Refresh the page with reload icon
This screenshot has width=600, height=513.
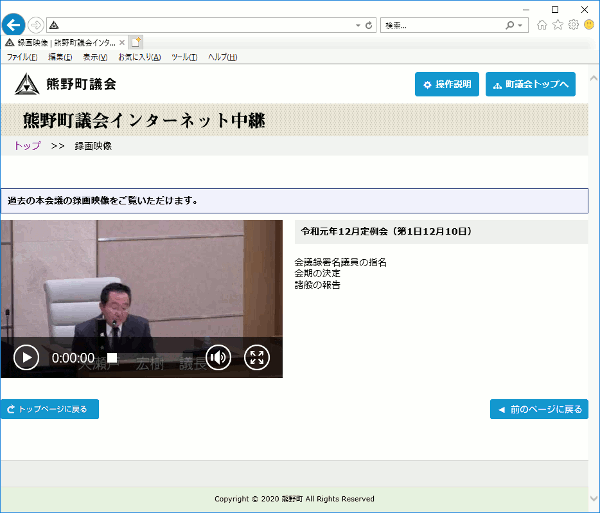(369, 25)
